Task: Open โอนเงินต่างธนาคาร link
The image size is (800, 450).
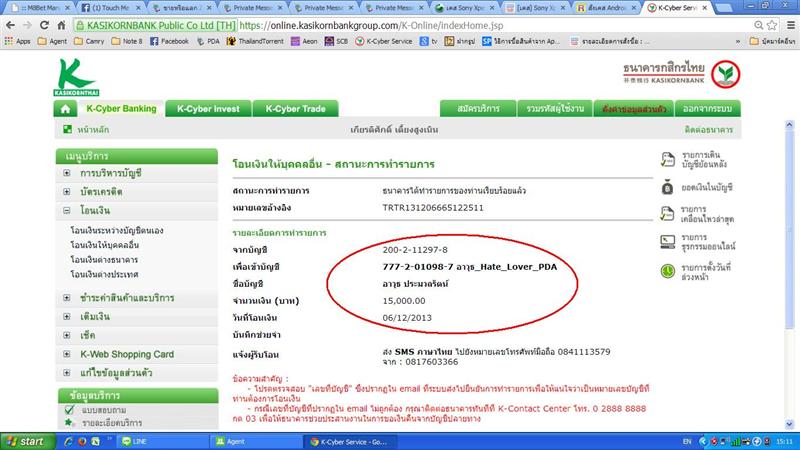Action: pos(104,260)
